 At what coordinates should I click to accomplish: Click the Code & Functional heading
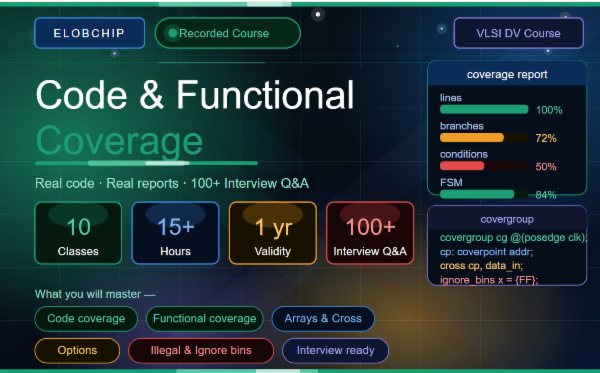[x=195, y=94]
